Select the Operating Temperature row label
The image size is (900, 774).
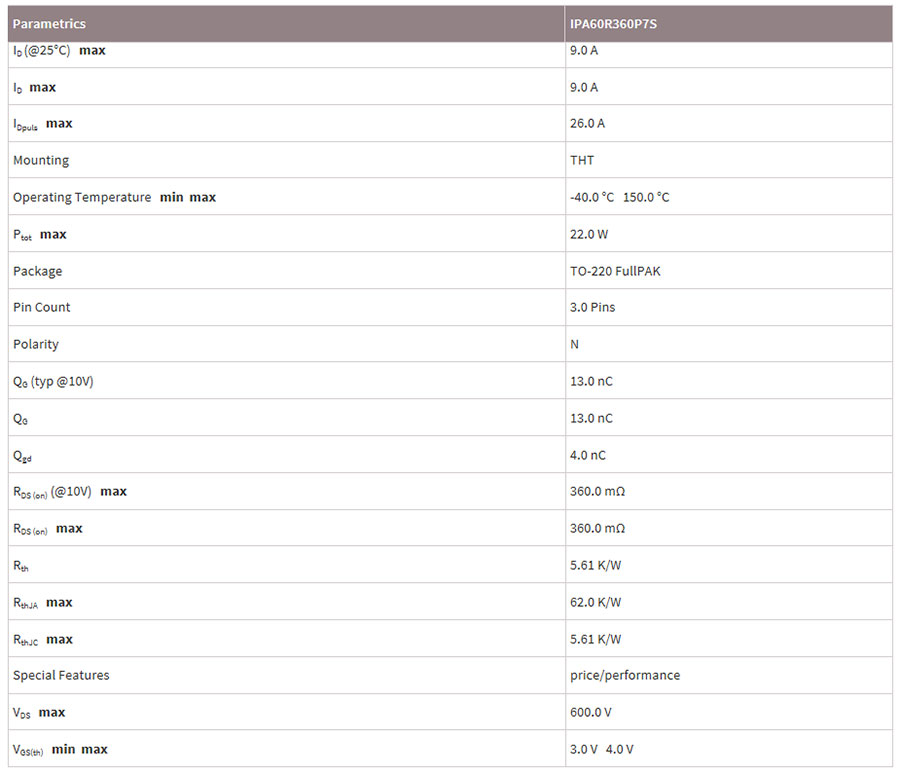82,197
